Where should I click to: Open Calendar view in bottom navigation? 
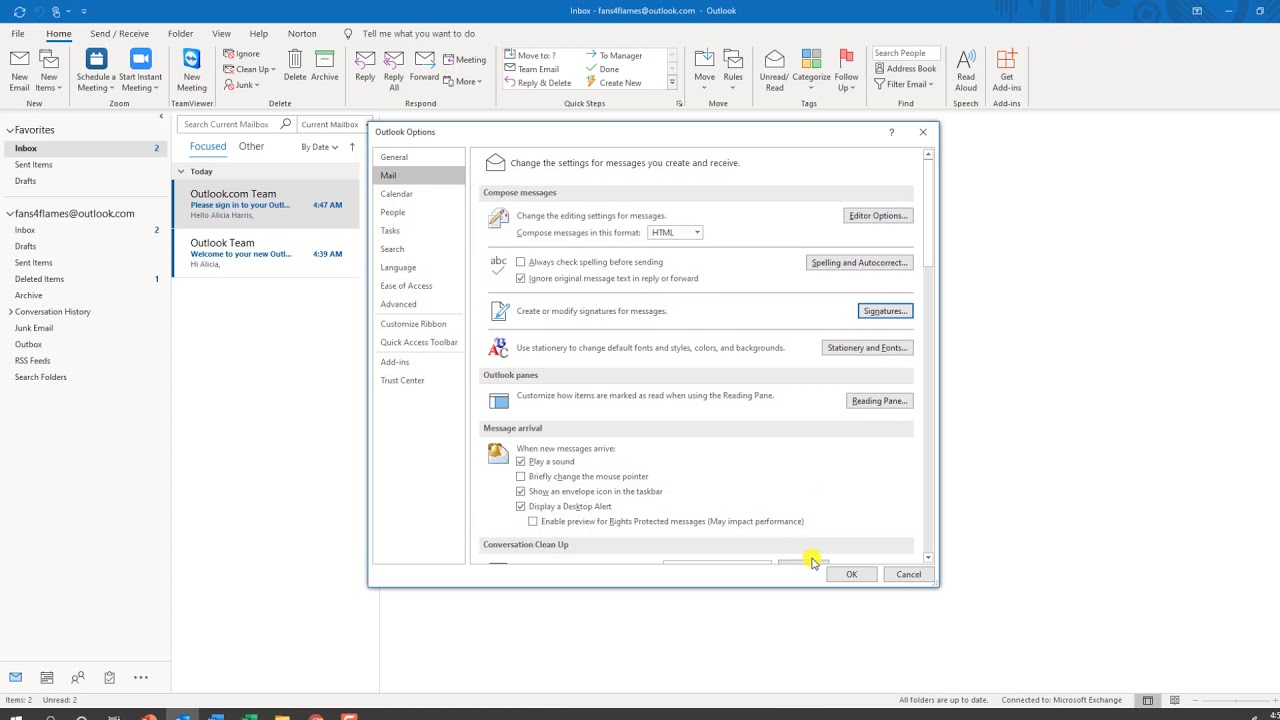coord(46,677)
